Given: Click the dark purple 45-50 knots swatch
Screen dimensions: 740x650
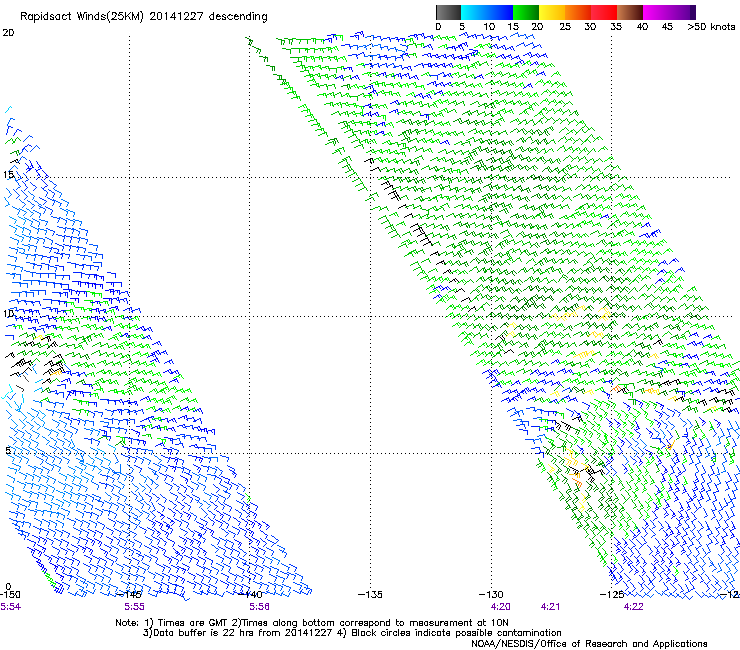Looking at the screenshot, I should click(x=682, y=12).
